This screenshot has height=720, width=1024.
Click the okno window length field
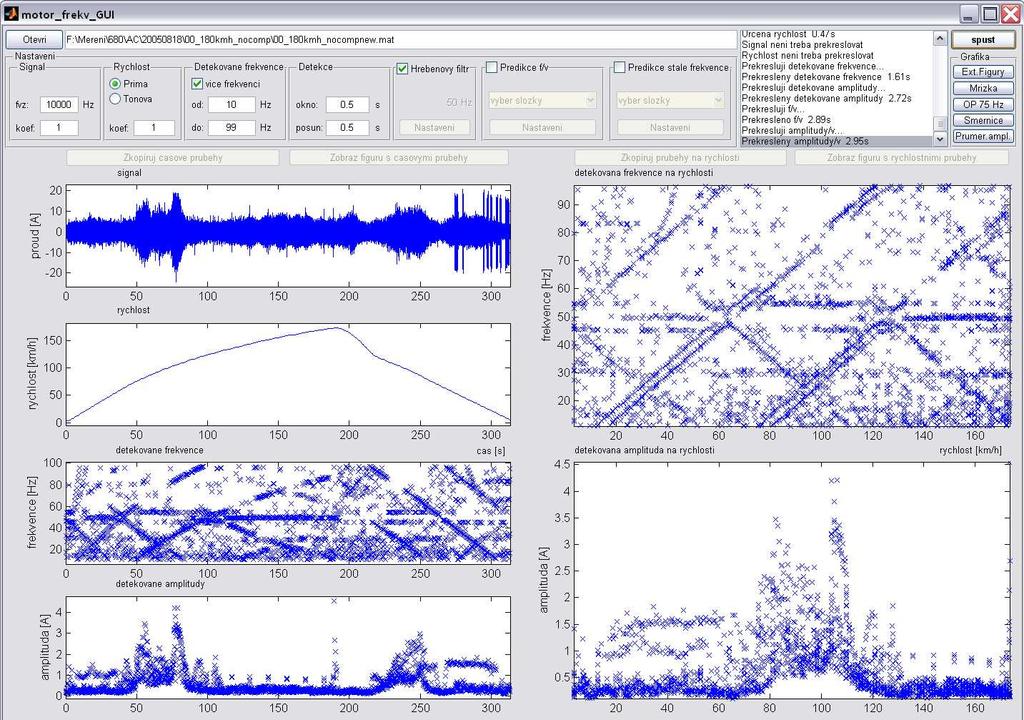coord(347,105)
